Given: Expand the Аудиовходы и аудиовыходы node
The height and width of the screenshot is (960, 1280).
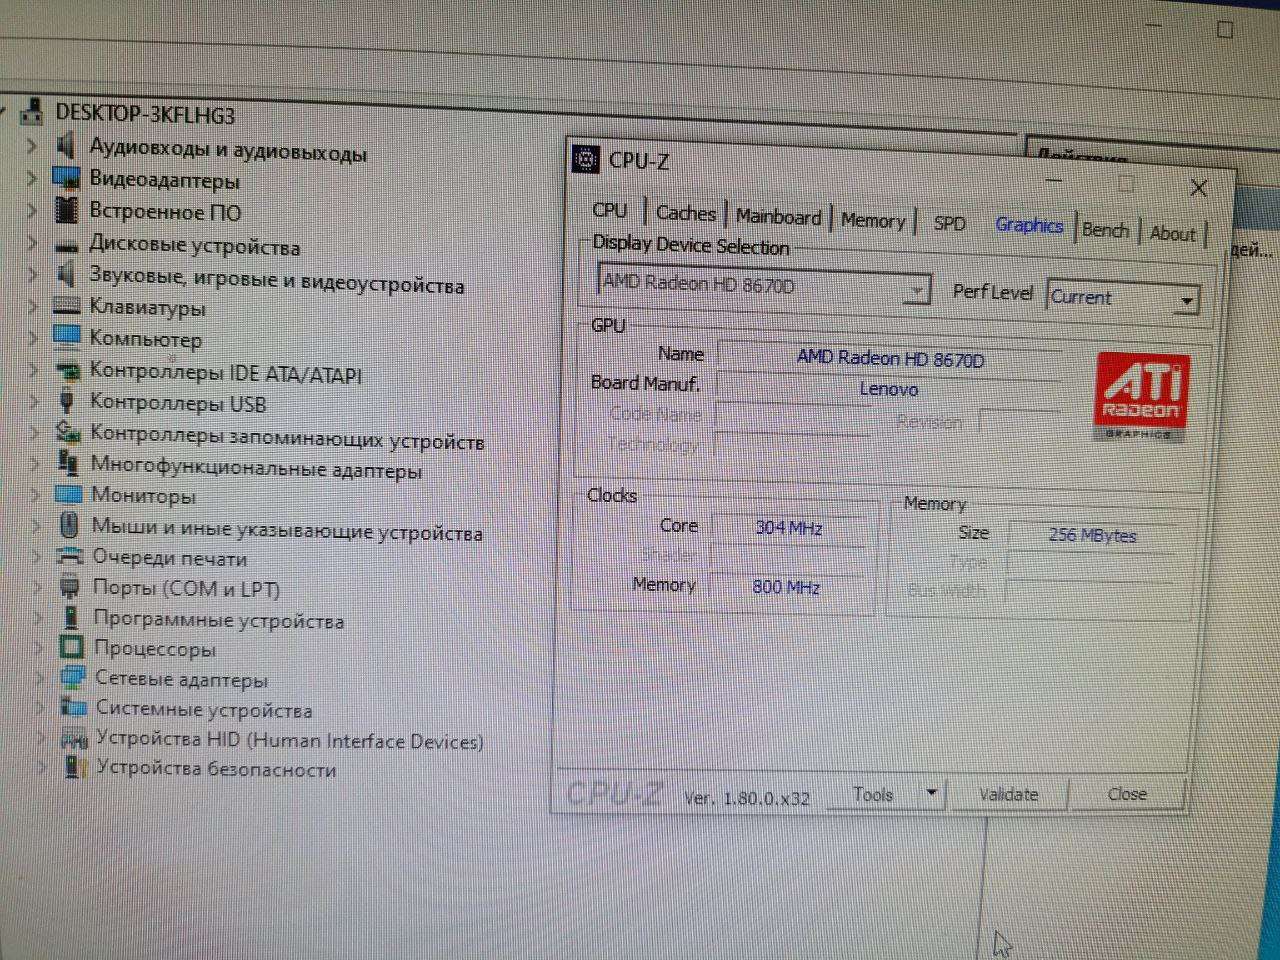Looking at the screenshot, I should [x=31, y=147].
